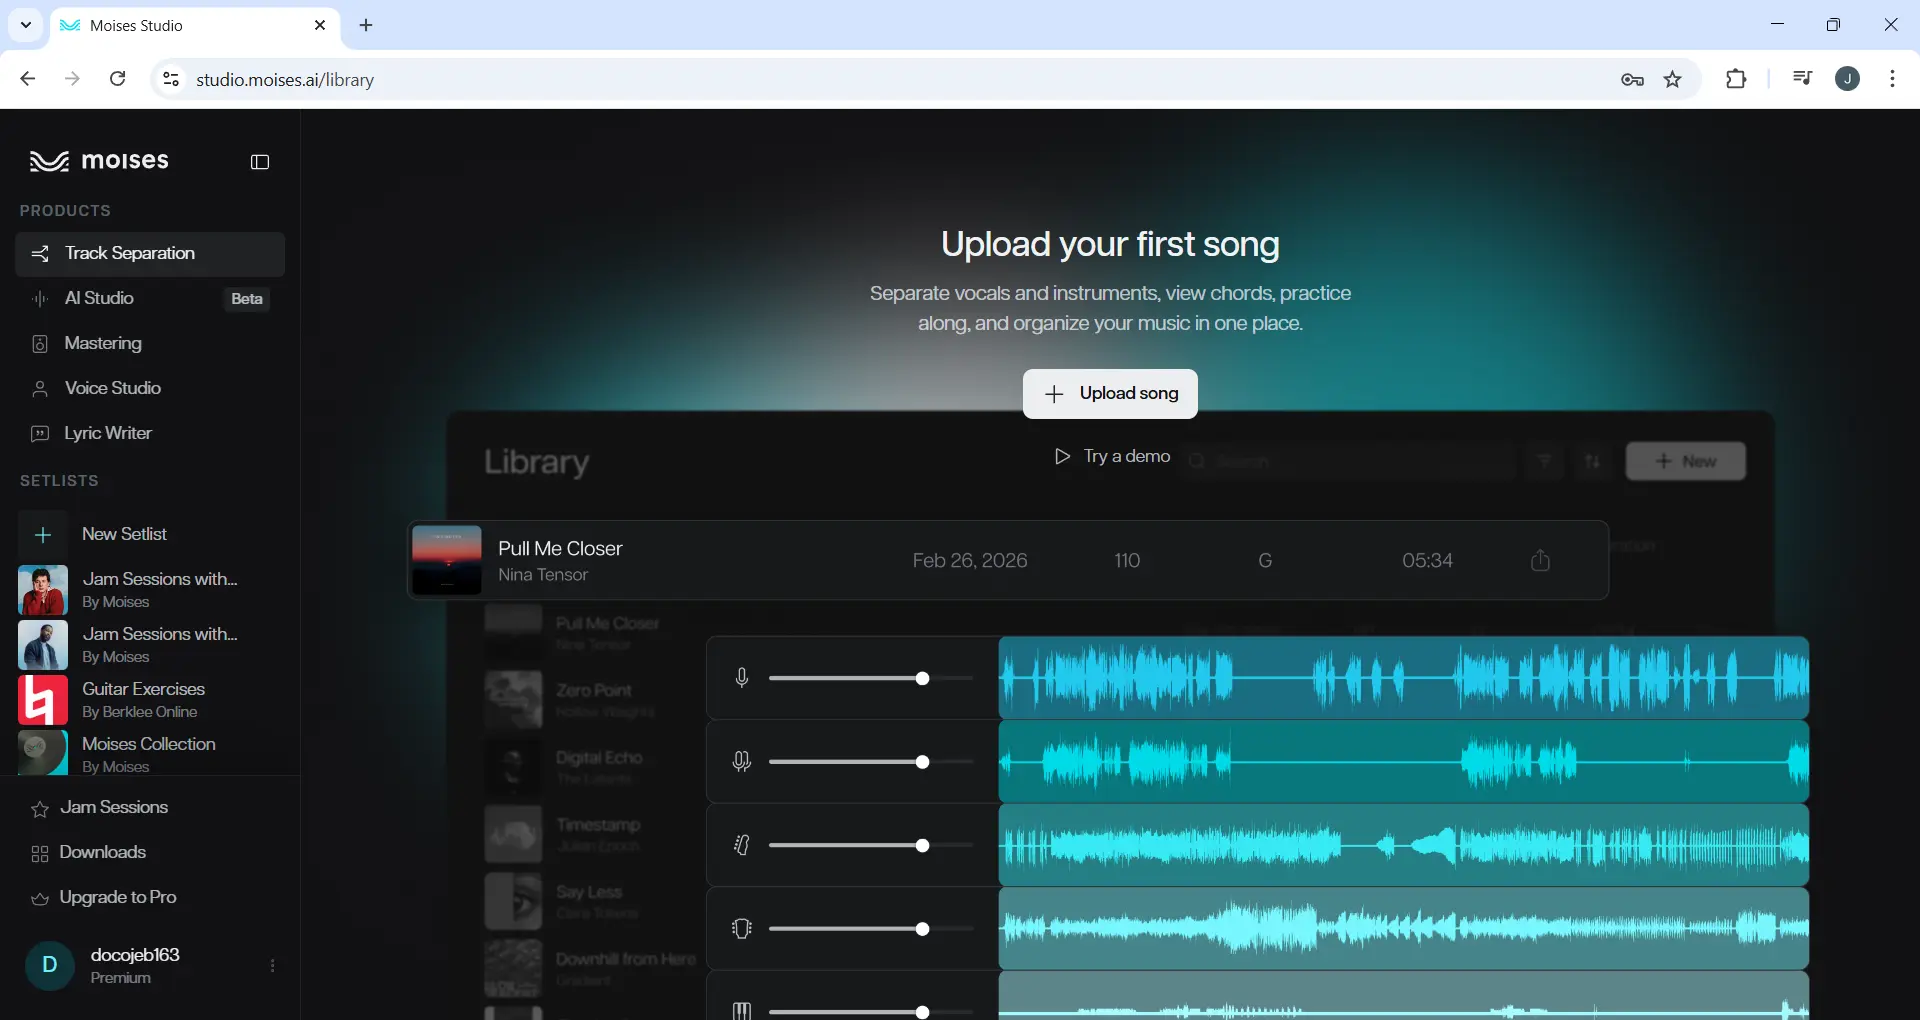Open the browser media controls icon

click(1802, 79)
